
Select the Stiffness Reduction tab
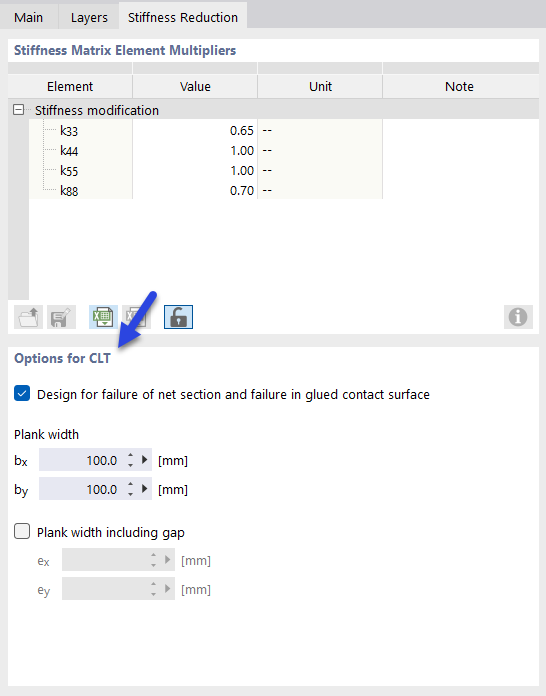point(183,17)
